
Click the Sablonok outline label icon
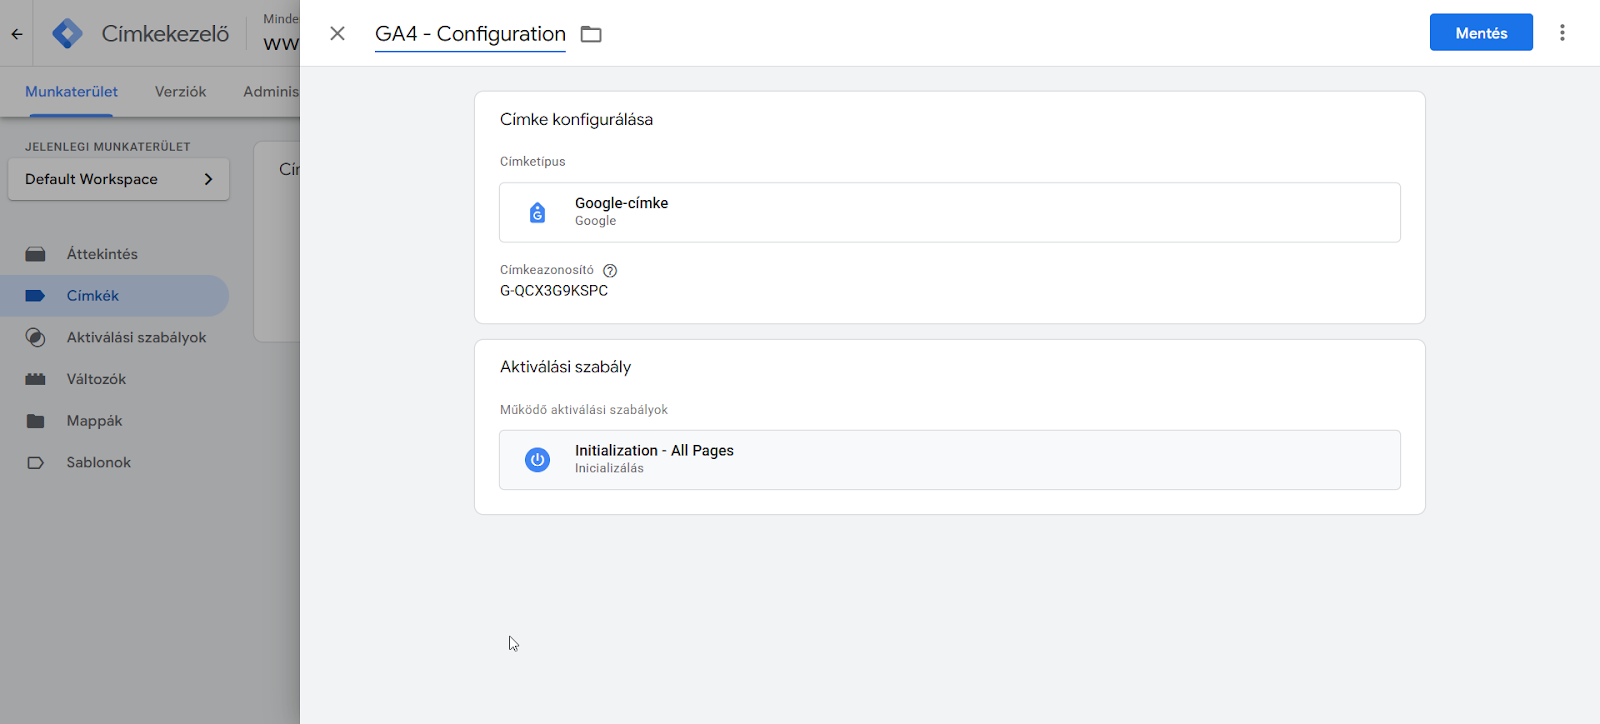(35, 462)
